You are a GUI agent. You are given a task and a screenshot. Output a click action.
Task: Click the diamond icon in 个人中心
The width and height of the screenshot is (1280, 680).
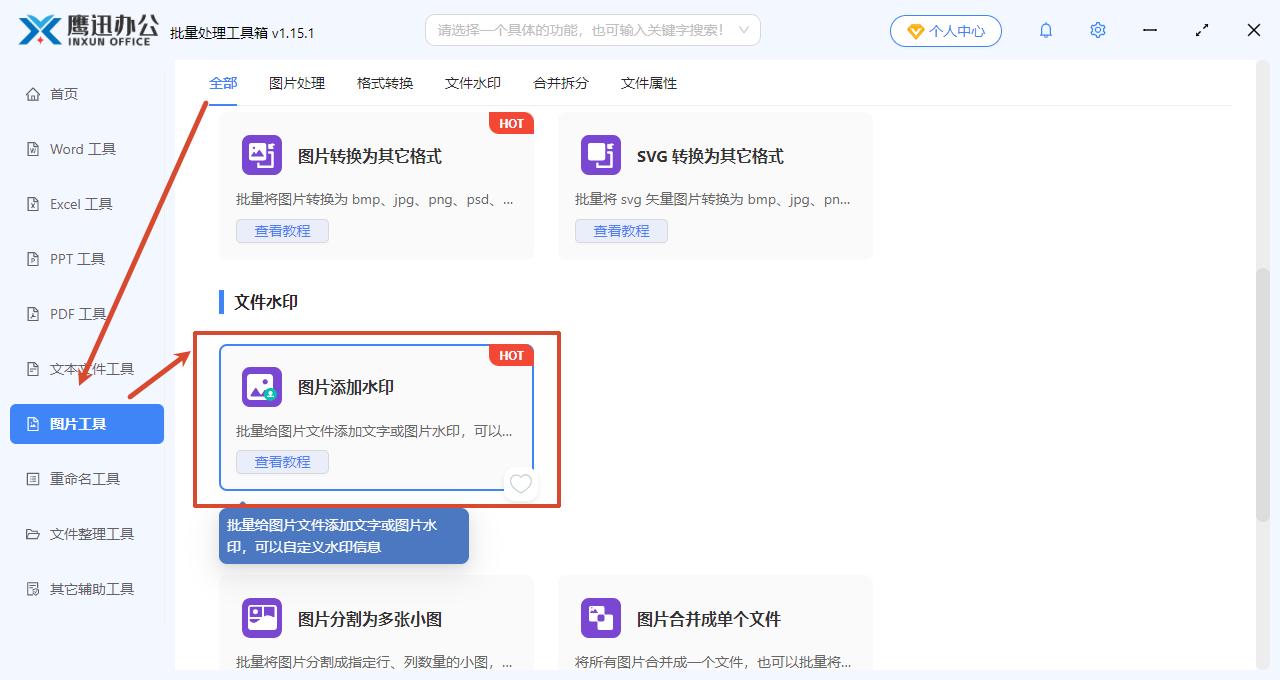click(x=915, y=31)
